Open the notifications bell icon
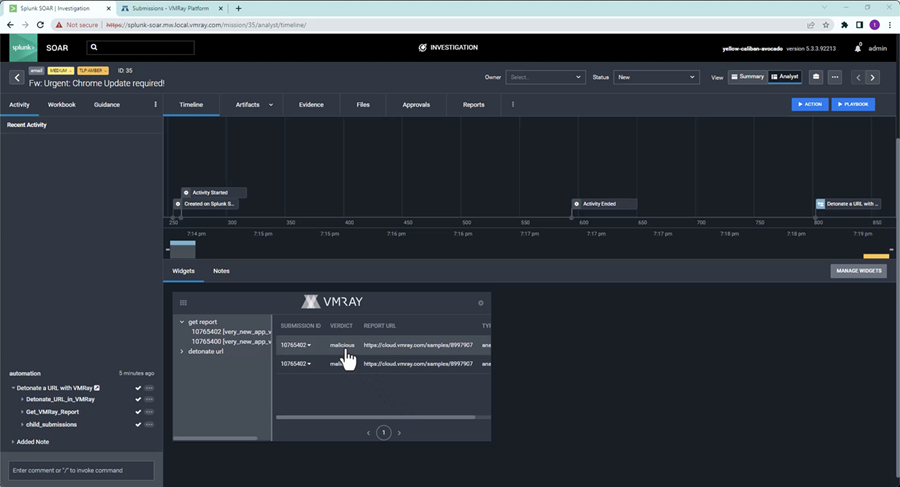 [858, 48]
